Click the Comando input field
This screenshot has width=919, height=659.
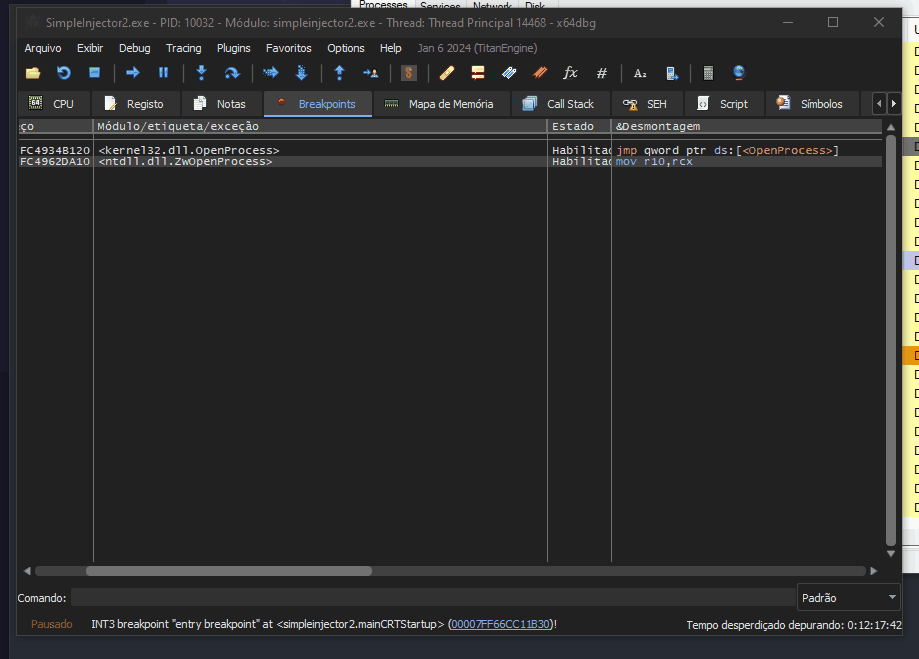click(432, 598)
